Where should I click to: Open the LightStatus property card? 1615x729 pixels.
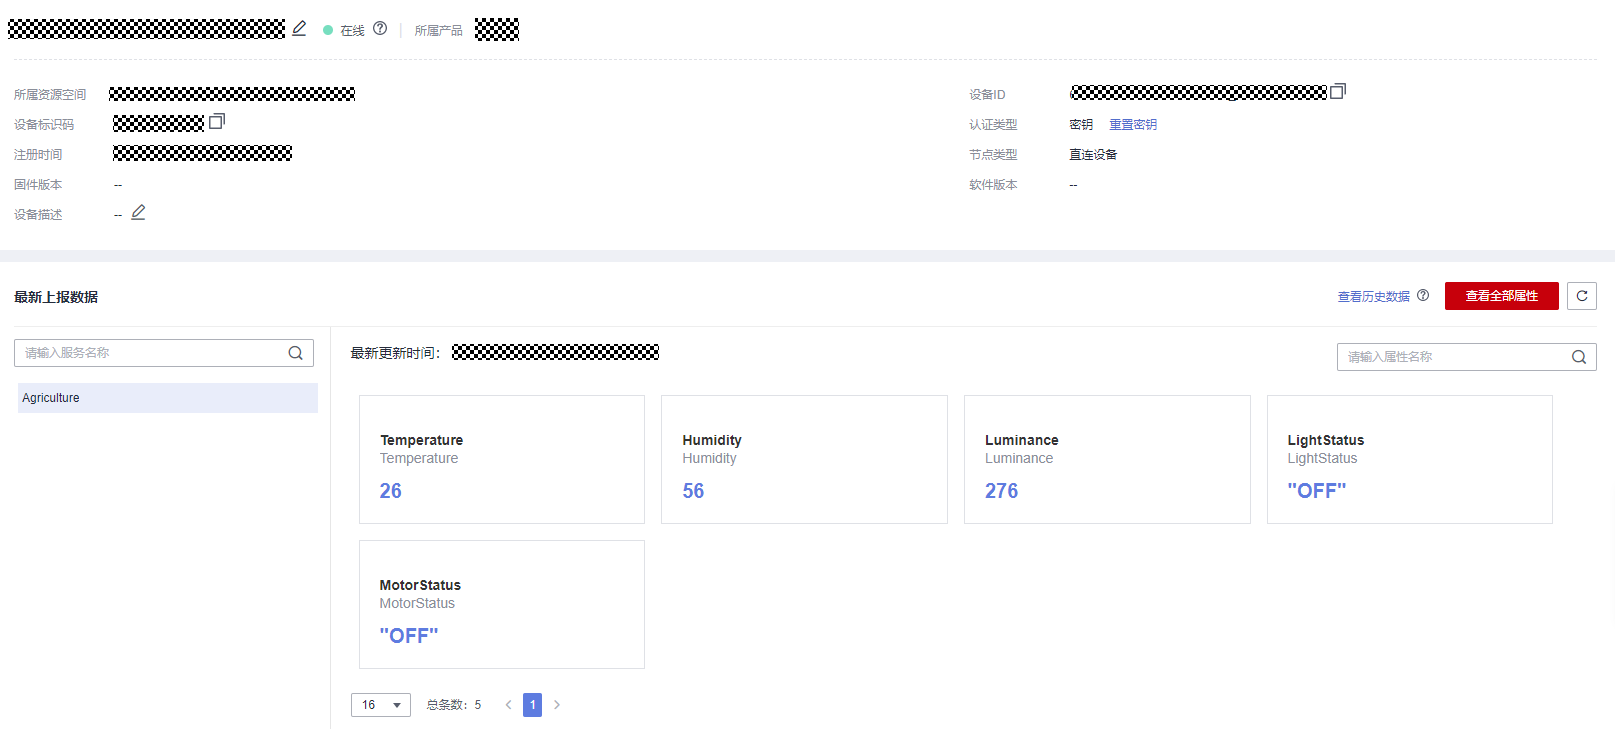[1410, 459]
